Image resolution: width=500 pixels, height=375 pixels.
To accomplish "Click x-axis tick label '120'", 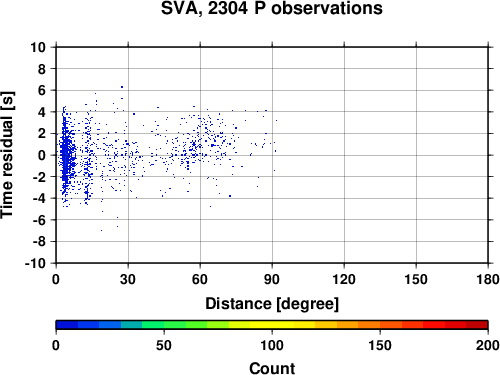I will 344,279.
